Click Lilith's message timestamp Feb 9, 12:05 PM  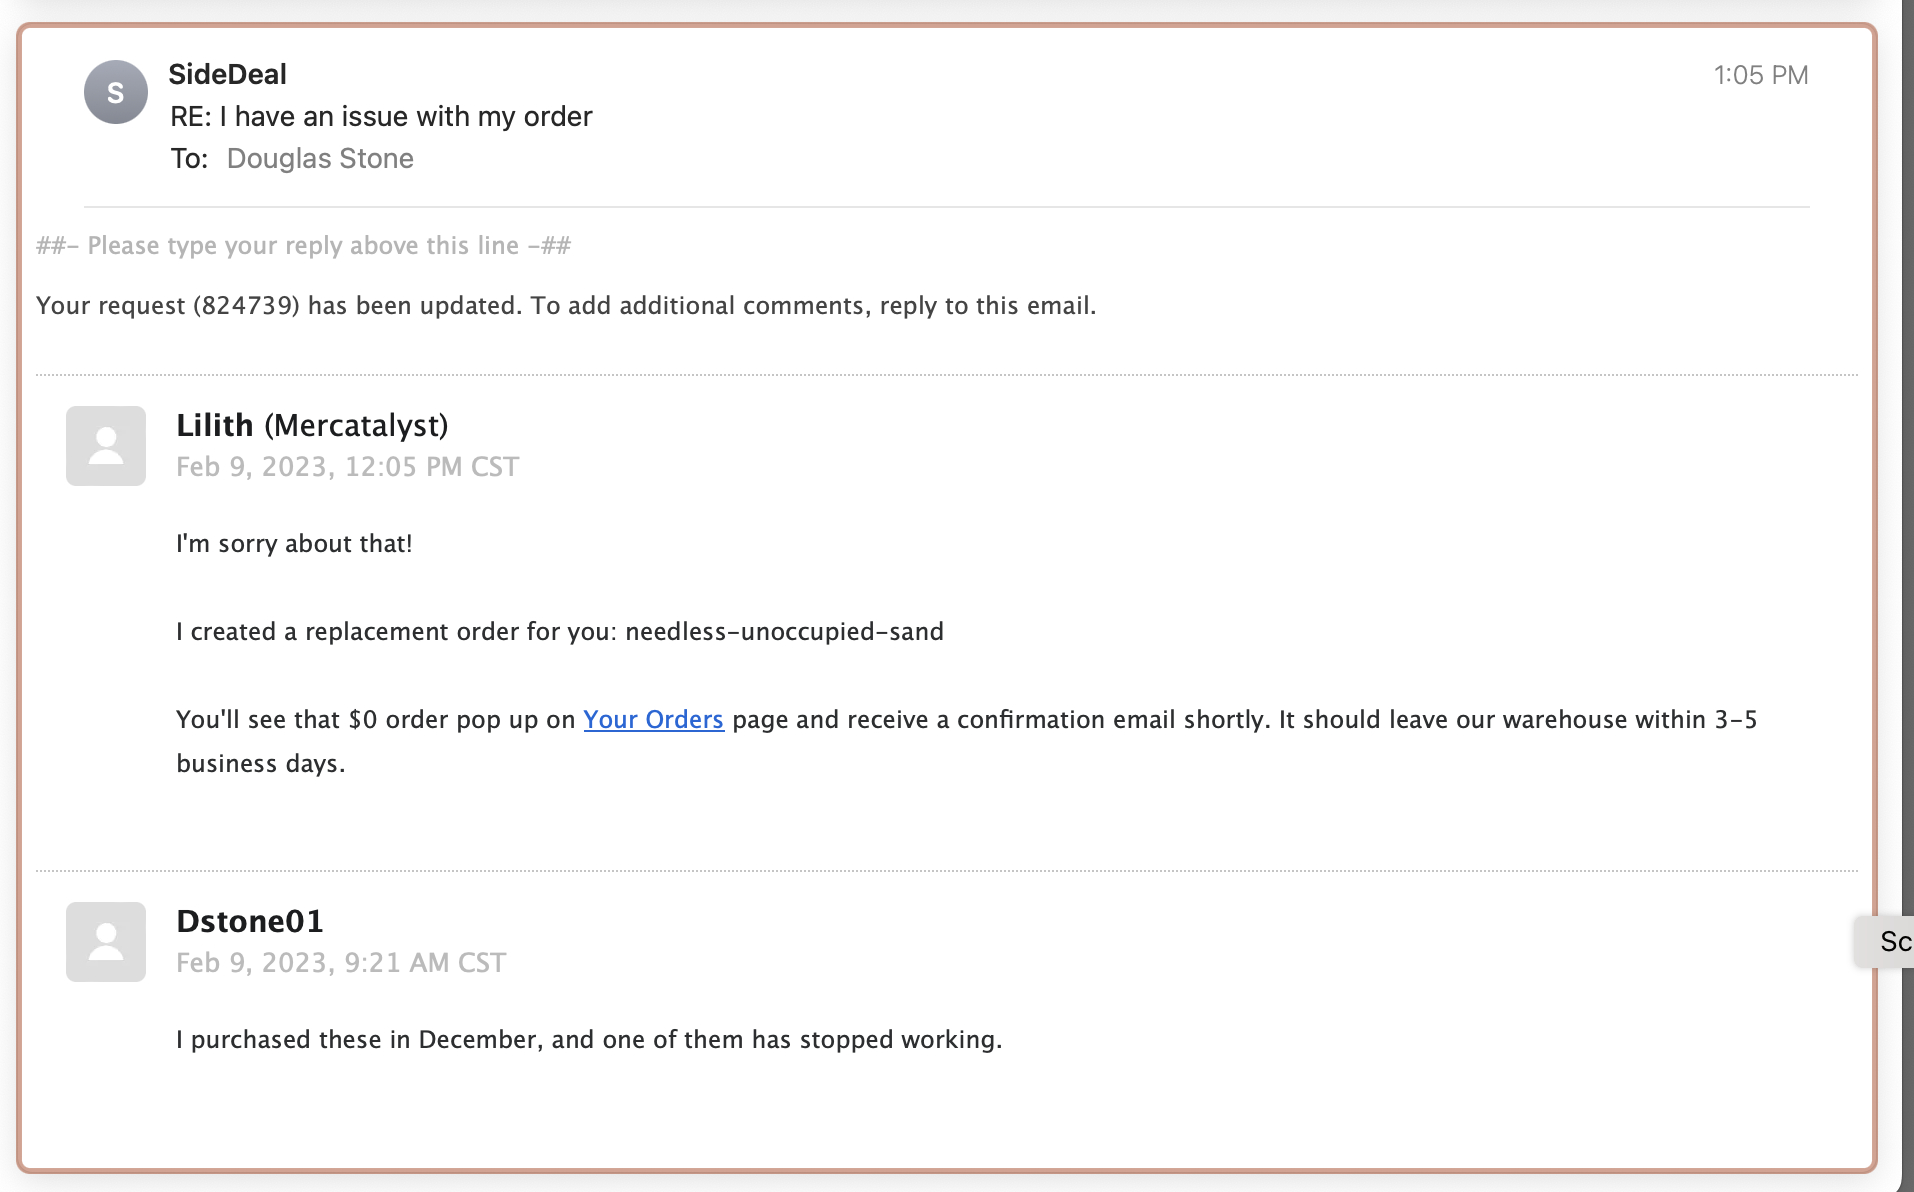[x=347, y=466]
